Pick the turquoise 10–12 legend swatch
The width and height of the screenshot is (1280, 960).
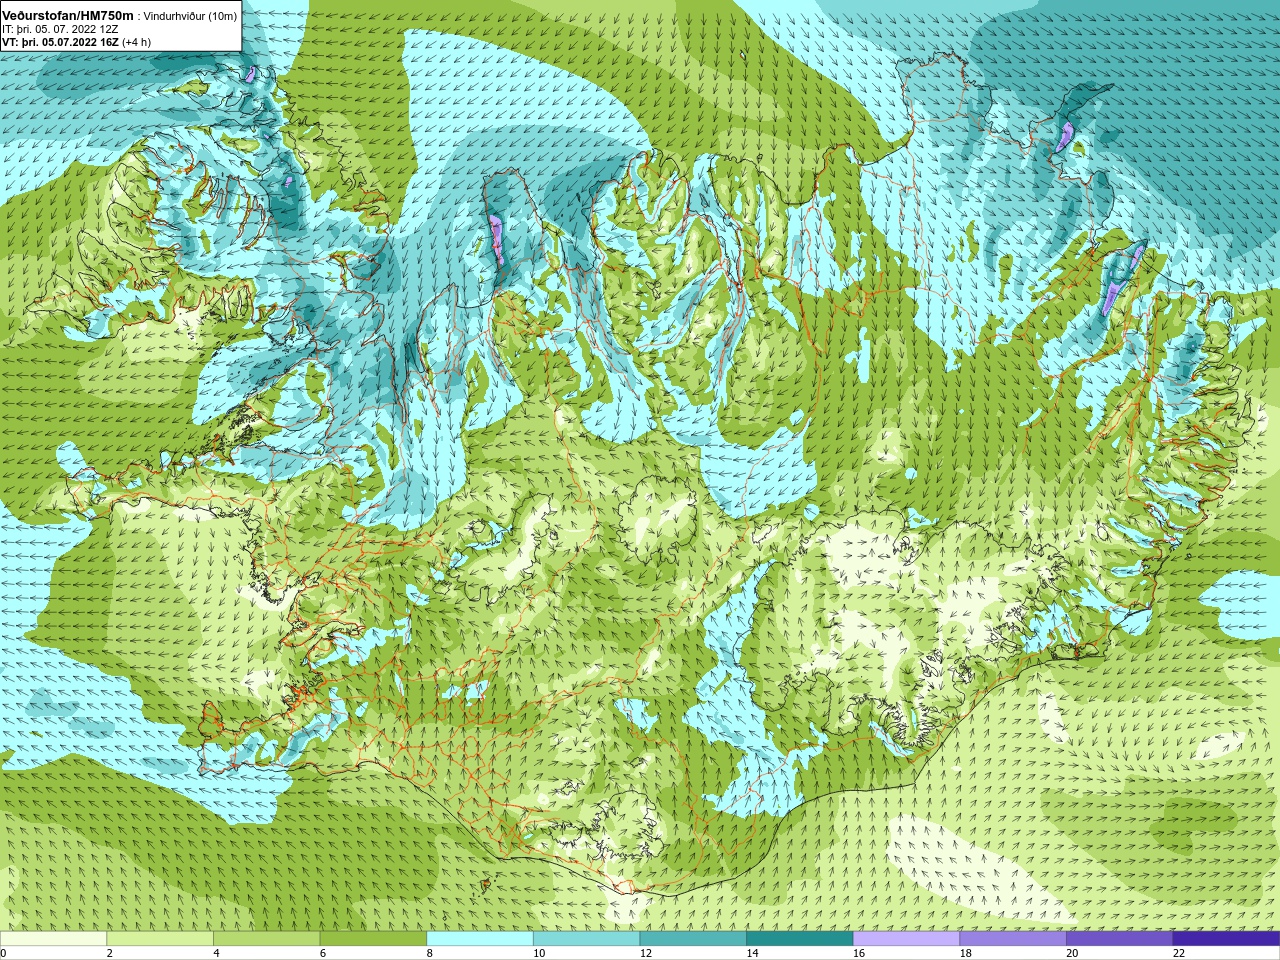coord(586,939)
